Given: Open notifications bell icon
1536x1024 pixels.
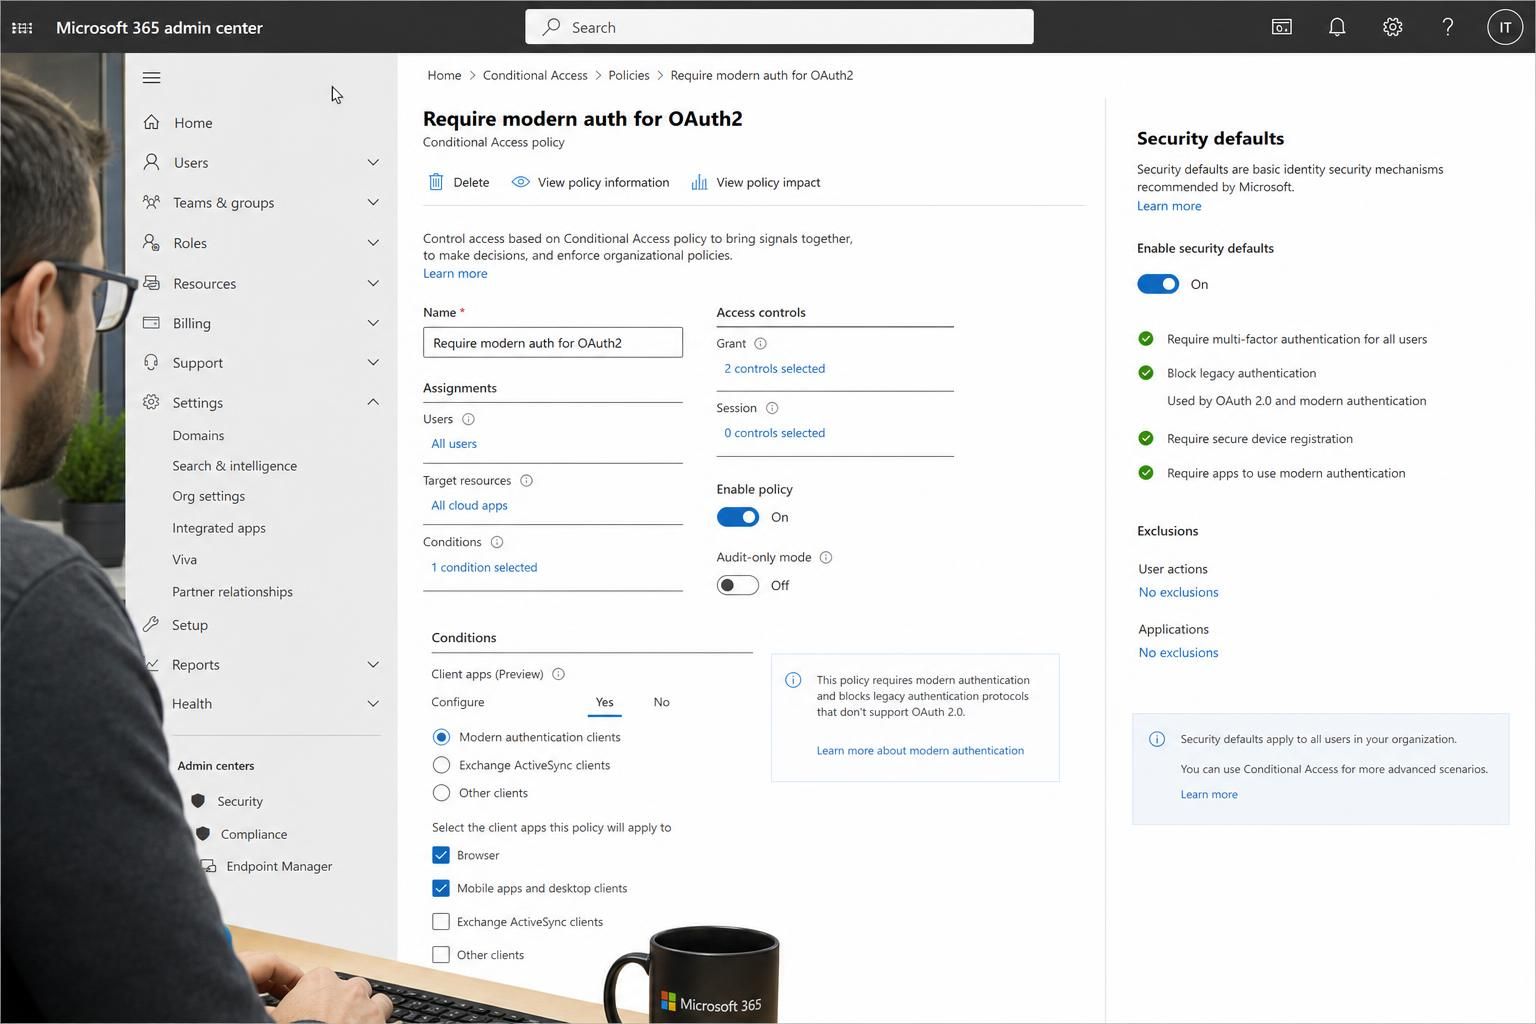Looking at the screenshot, I should point(1337,27).
